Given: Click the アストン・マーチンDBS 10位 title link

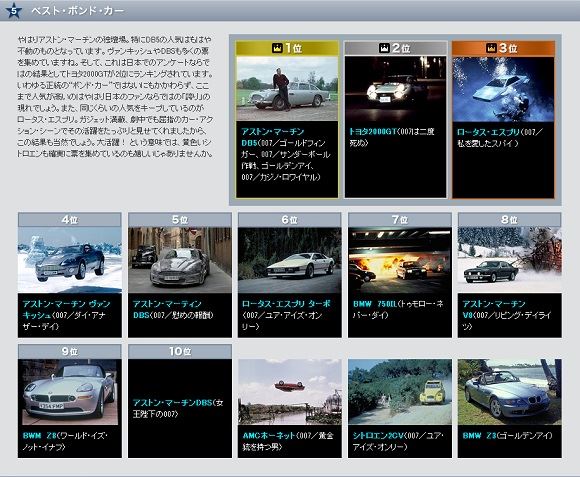Looking at the screenshot, I should 173,403.
